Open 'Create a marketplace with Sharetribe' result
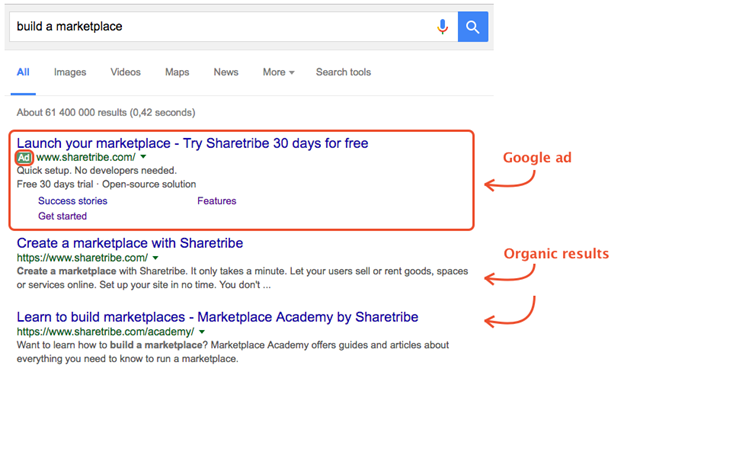This screenshot has height=460, width=739. (130, 243)
